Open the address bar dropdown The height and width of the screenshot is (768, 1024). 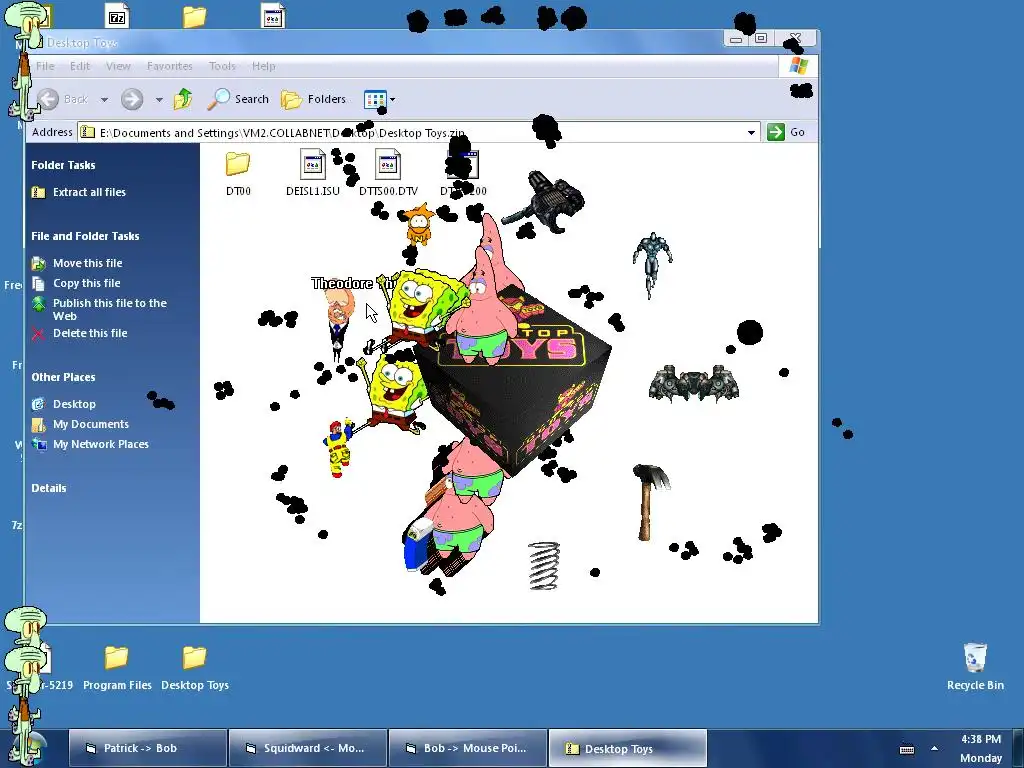pos(751,133)
